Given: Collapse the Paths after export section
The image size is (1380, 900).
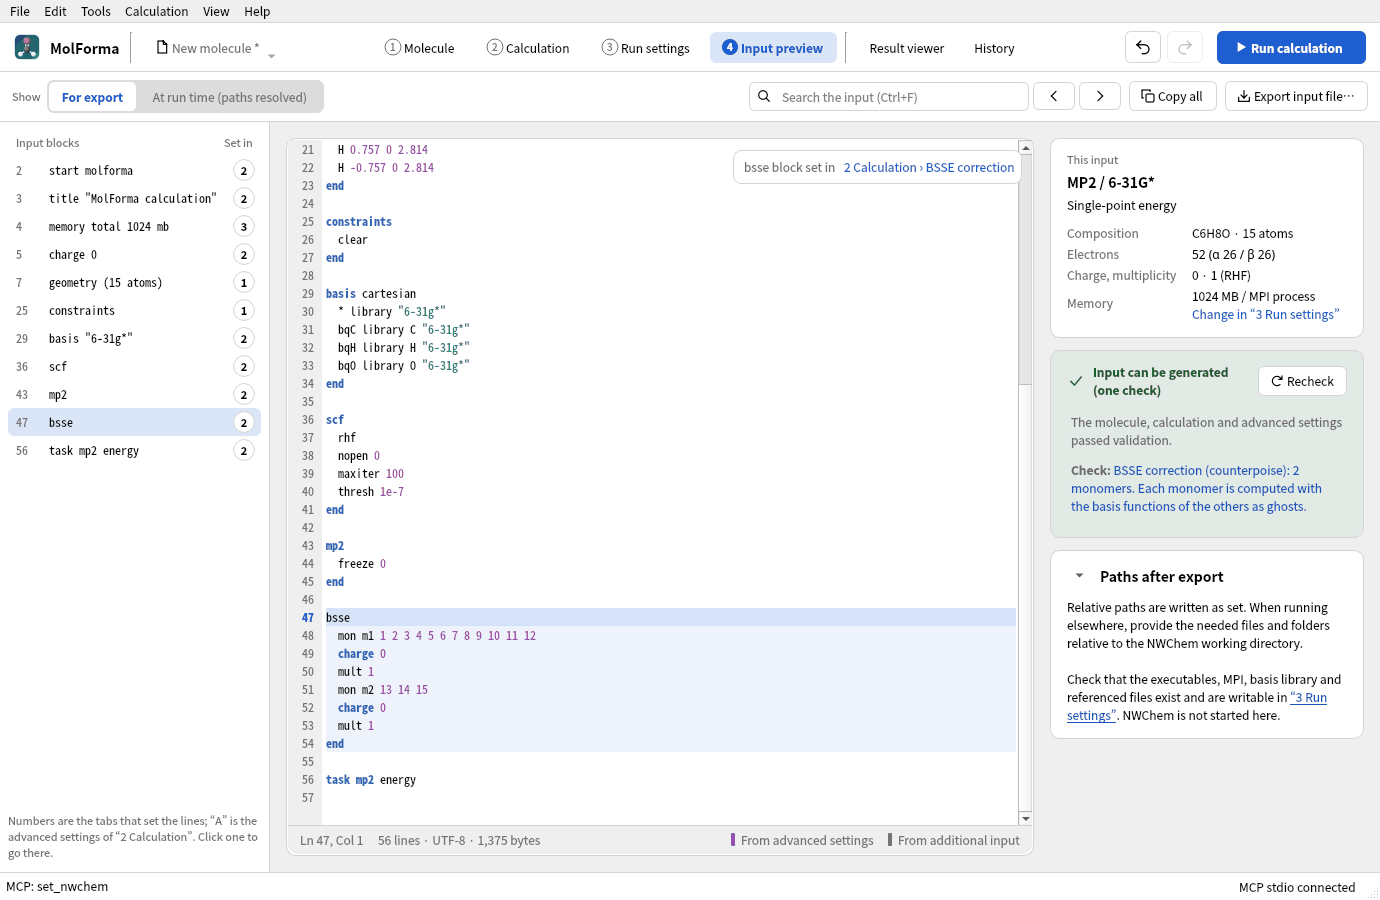Looking at the screenshot, I should (1079, 576).
